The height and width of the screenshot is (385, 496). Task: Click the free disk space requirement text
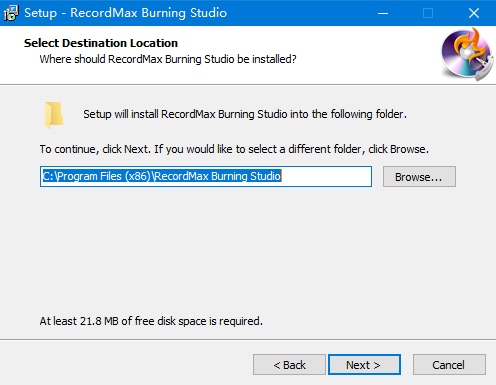pyautogui.click(x=151, y=321)
